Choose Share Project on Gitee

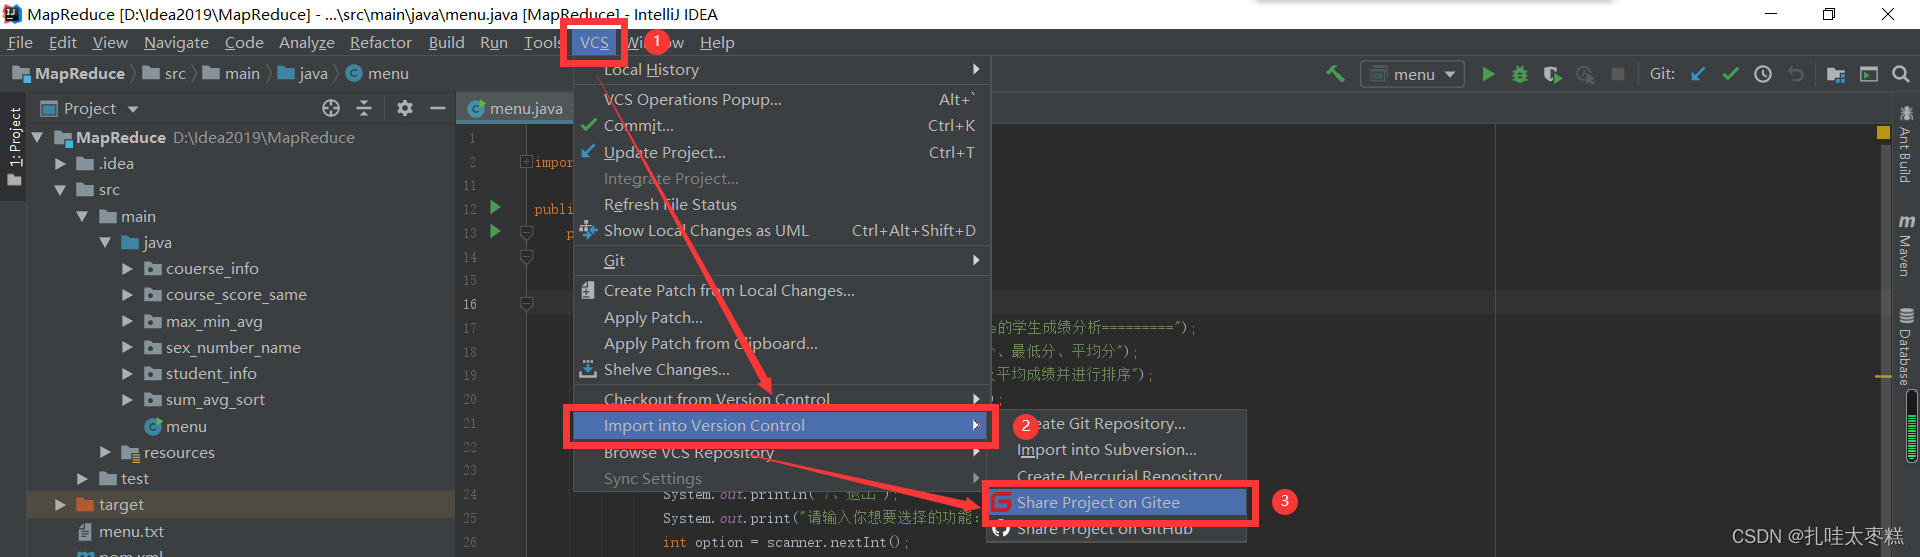1118,503
